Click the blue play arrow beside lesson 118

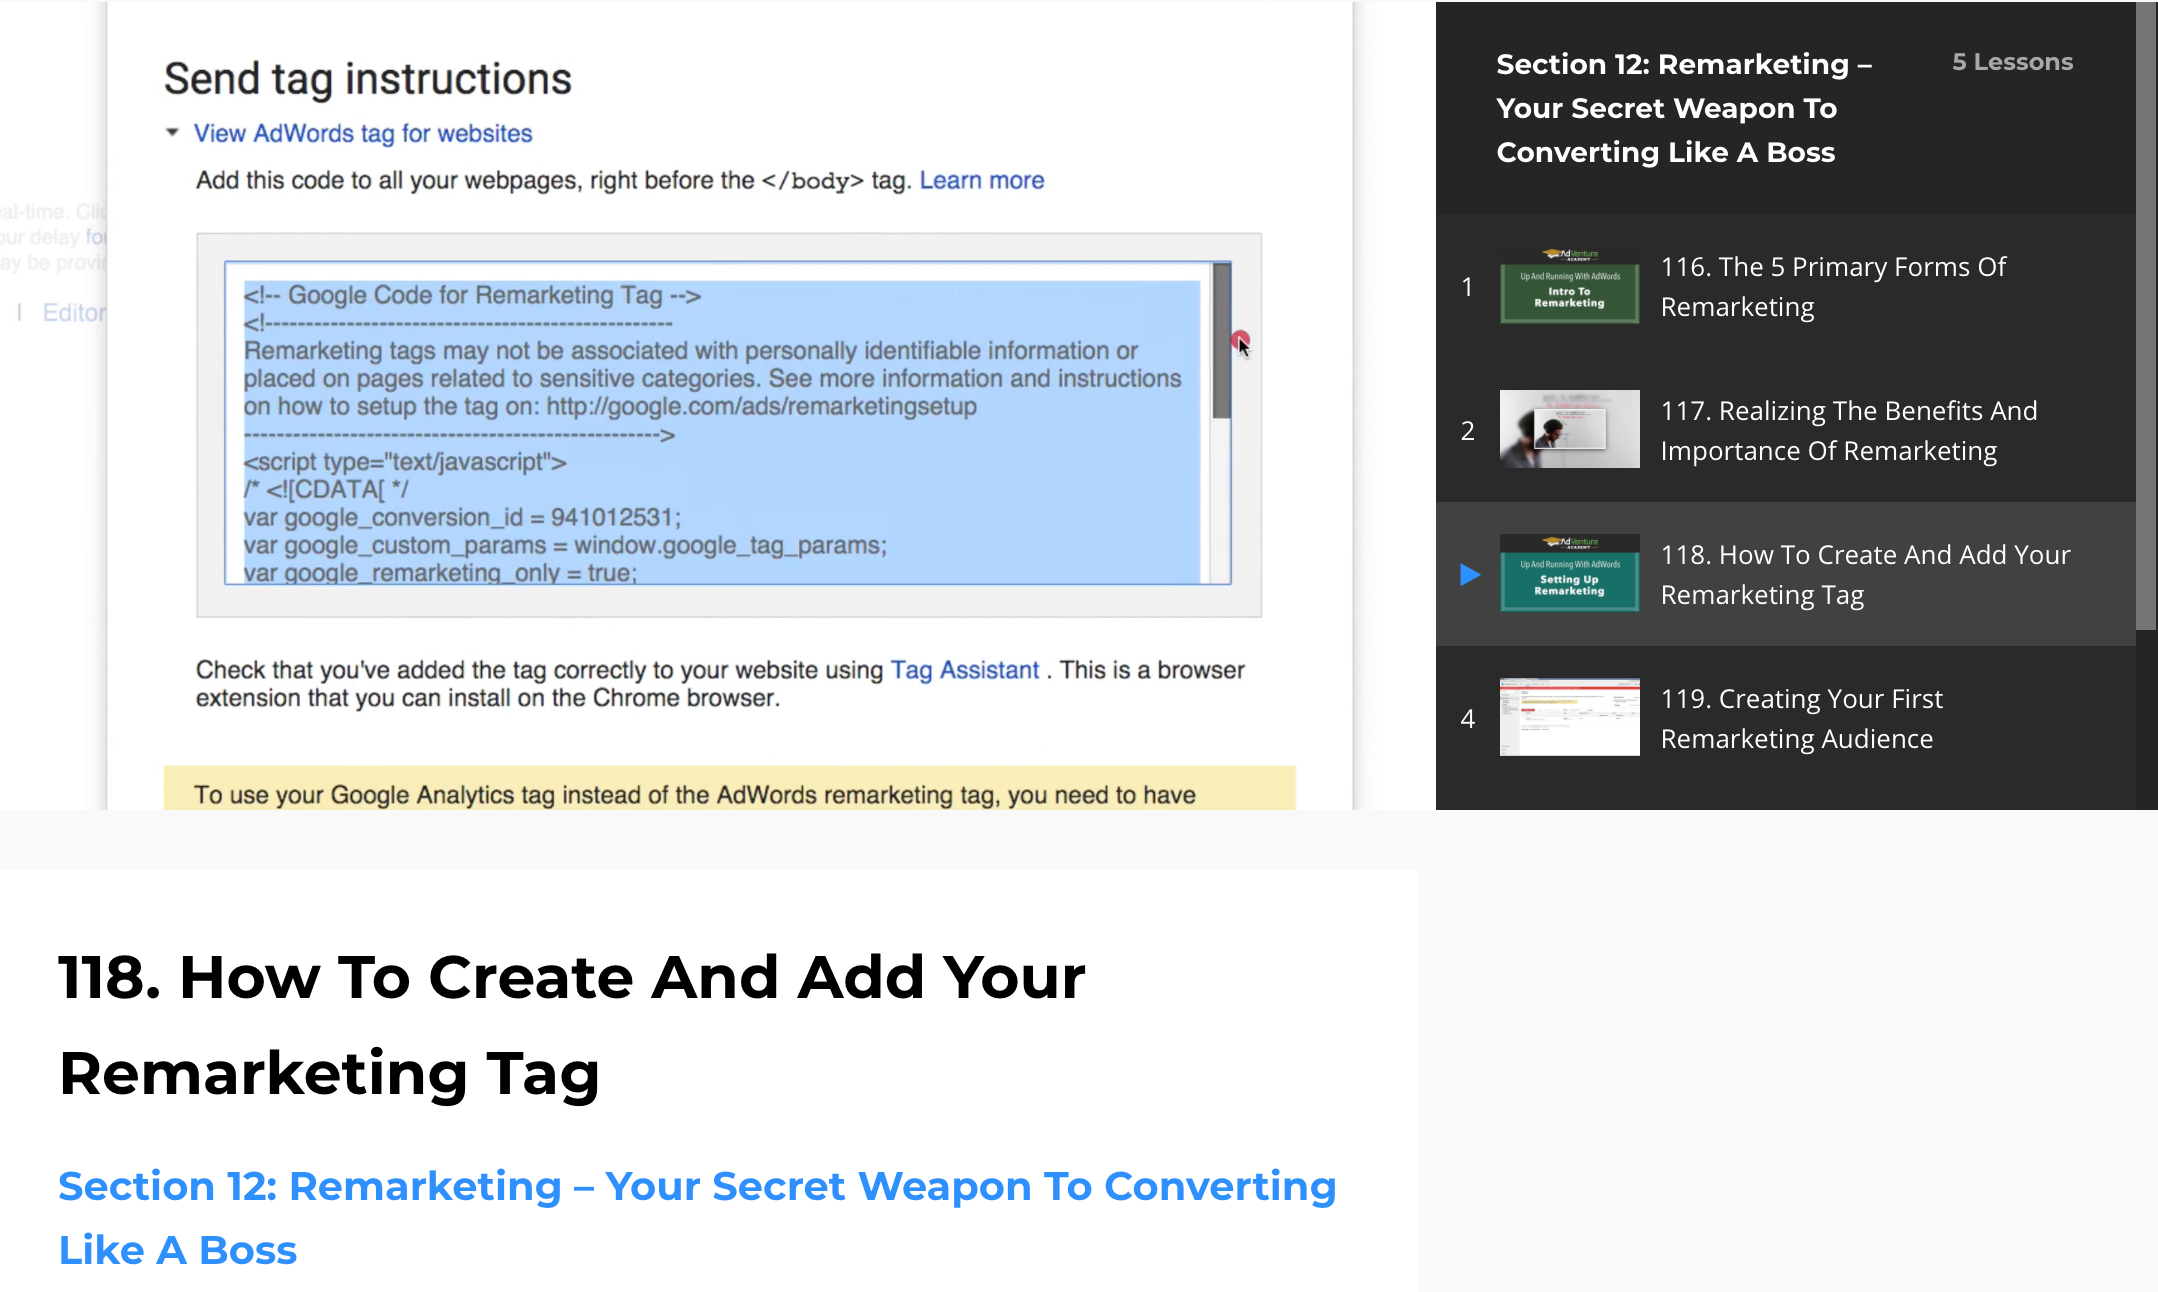[x=1469, y=574]
